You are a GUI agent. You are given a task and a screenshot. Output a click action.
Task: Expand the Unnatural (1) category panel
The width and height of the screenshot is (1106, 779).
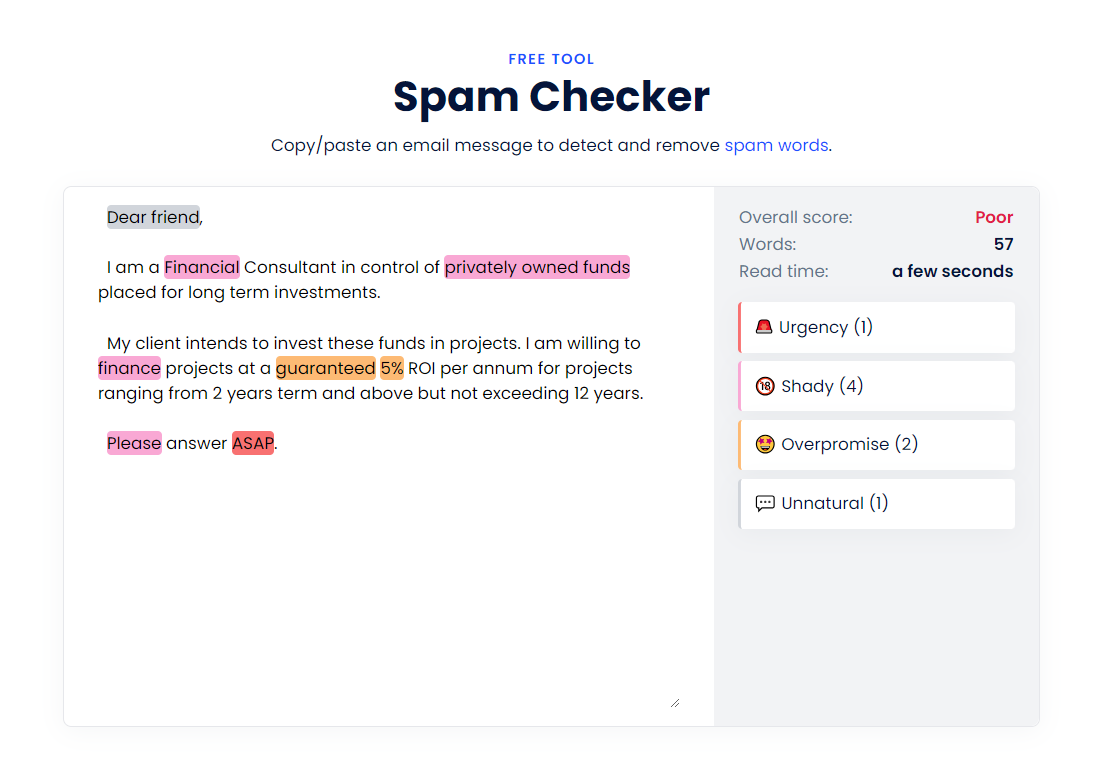point(877,503)
